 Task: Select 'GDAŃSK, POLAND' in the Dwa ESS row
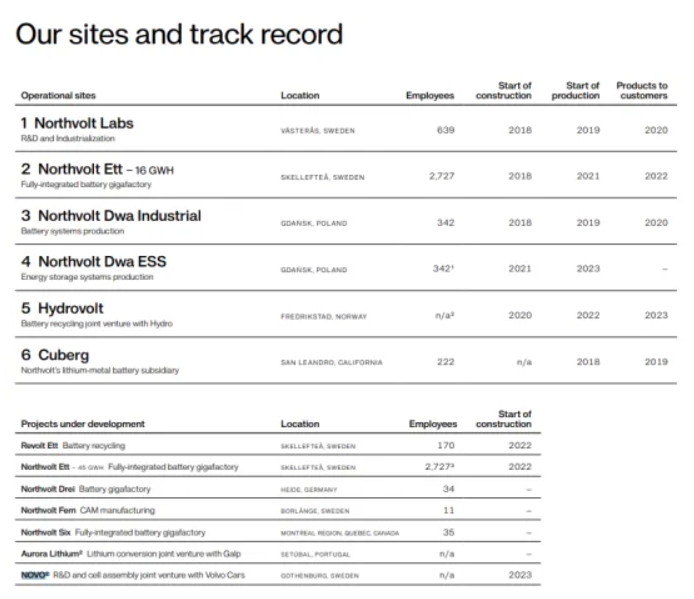tap(313, 270)
